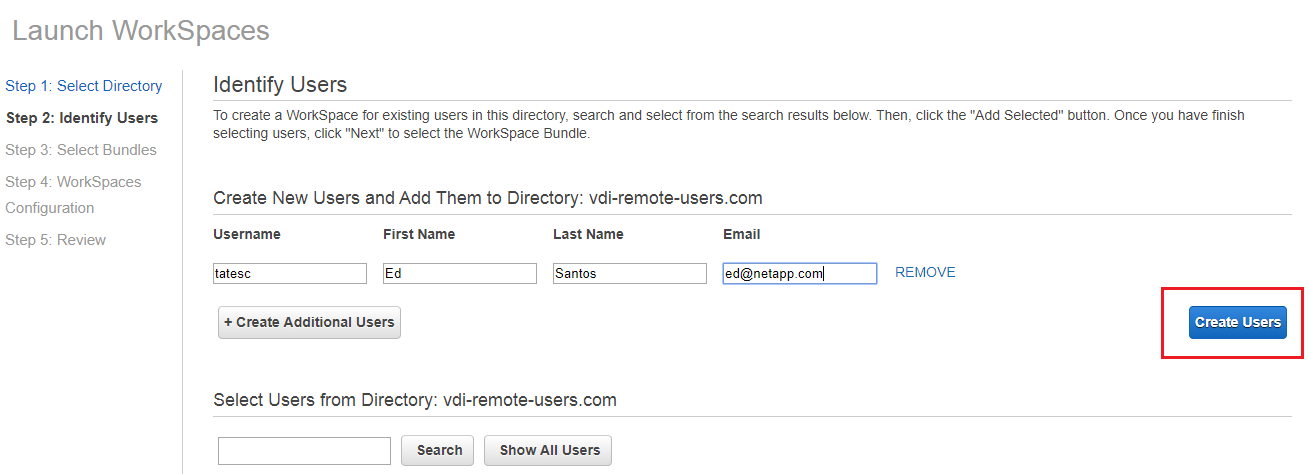Remove the tatesc user row

coord(925,272)
